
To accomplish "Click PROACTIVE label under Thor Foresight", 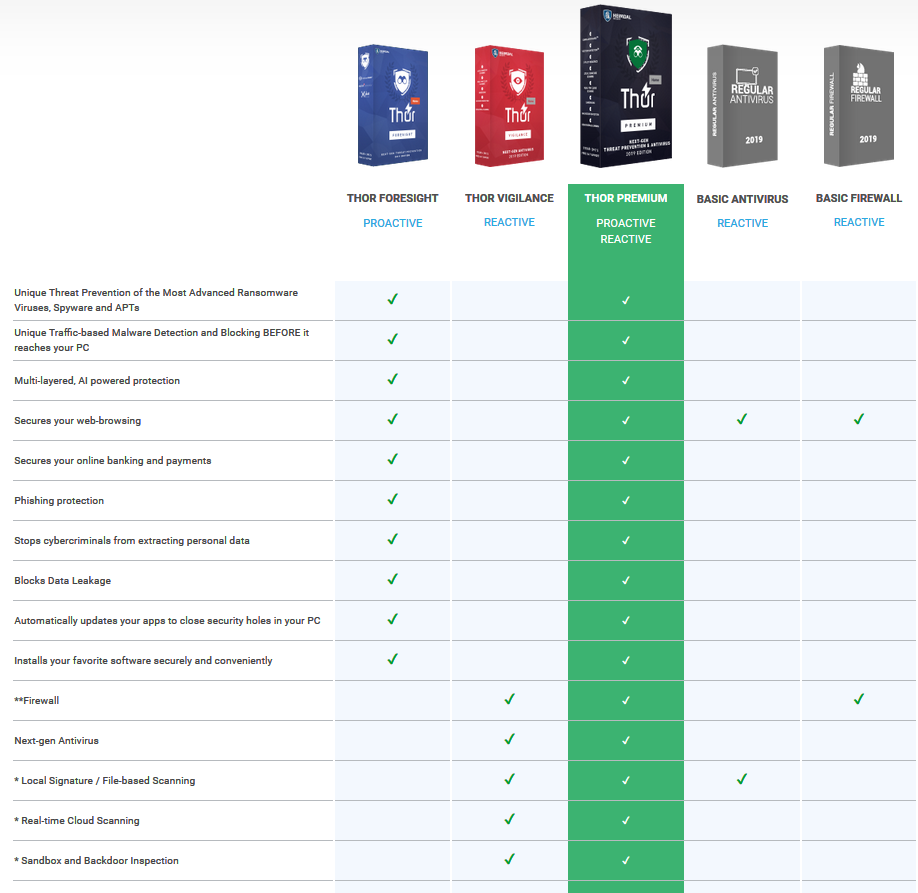I will coord(393,223).
